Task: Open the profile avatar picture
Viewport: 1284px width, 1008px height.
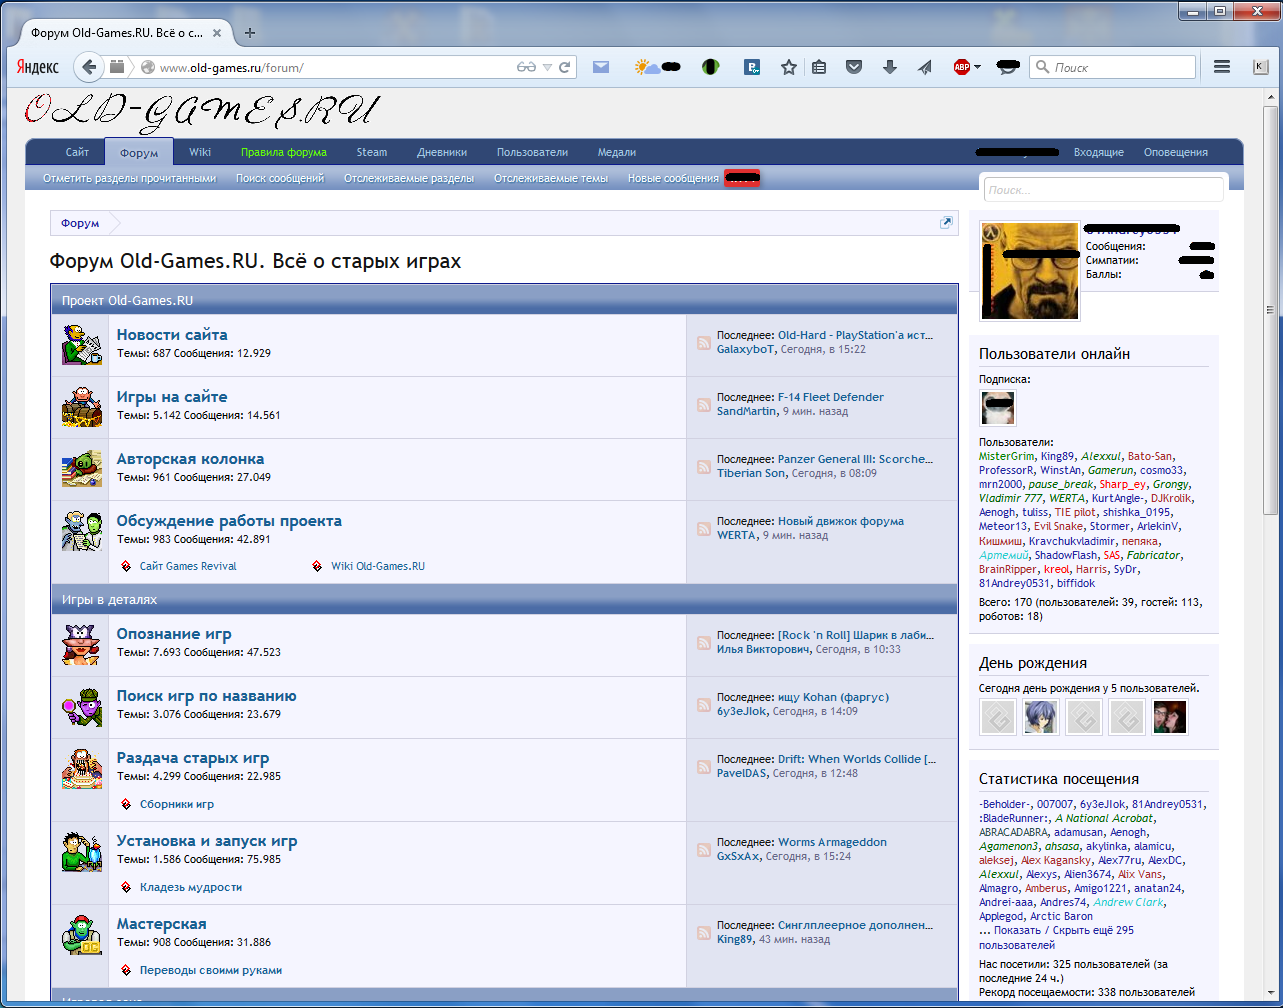Action: click(x=1030, y=271)
